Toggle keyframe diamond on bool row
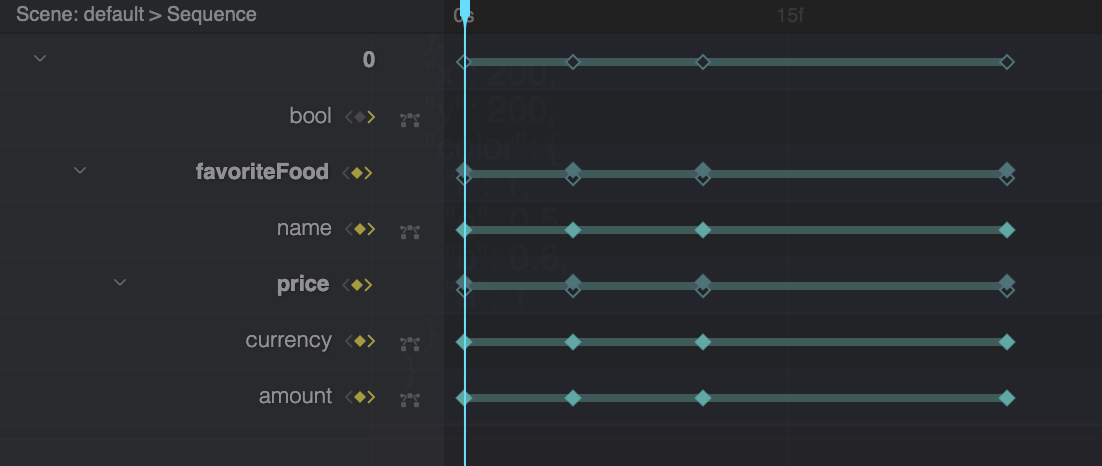This screenshot has height=466, width=1102. [x=359, y=117]
